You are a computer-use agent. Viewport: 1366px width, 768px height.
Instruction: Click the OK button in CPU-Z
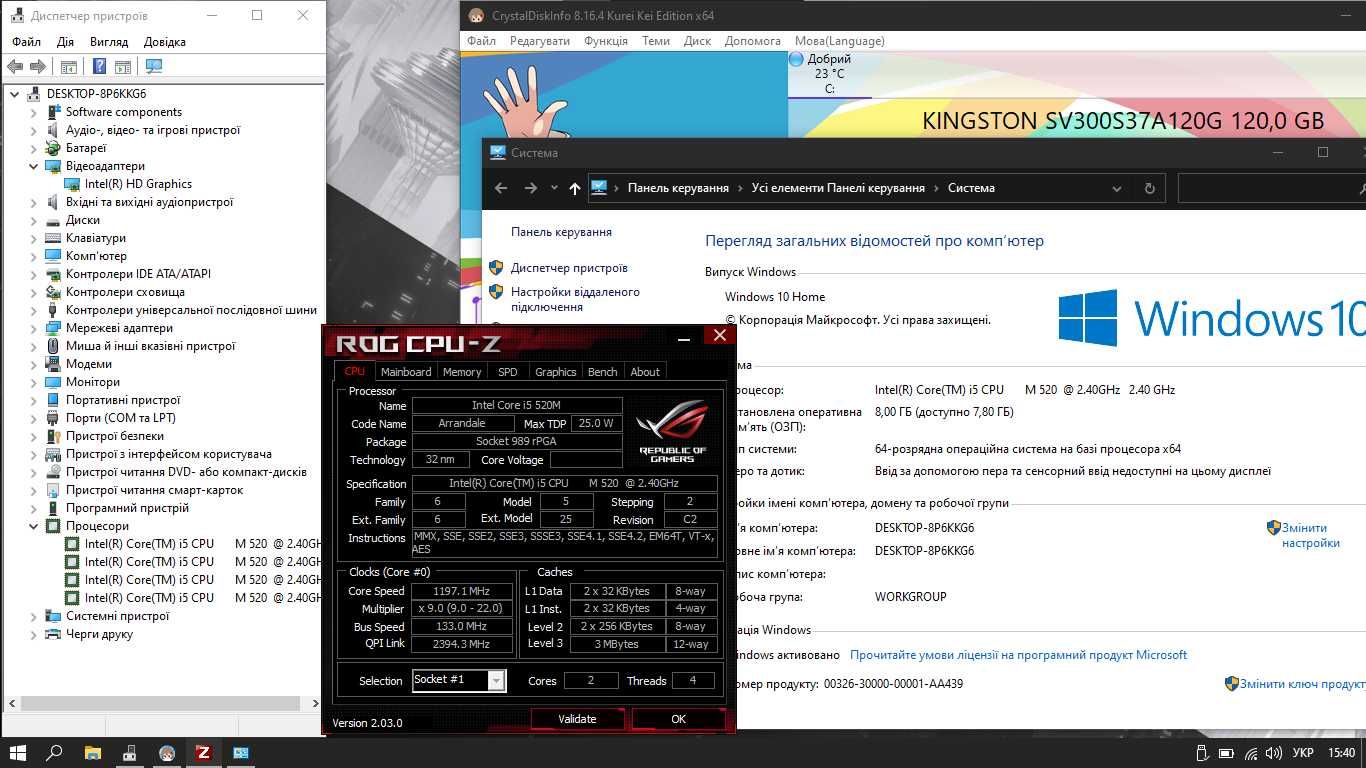coord(678,719)
